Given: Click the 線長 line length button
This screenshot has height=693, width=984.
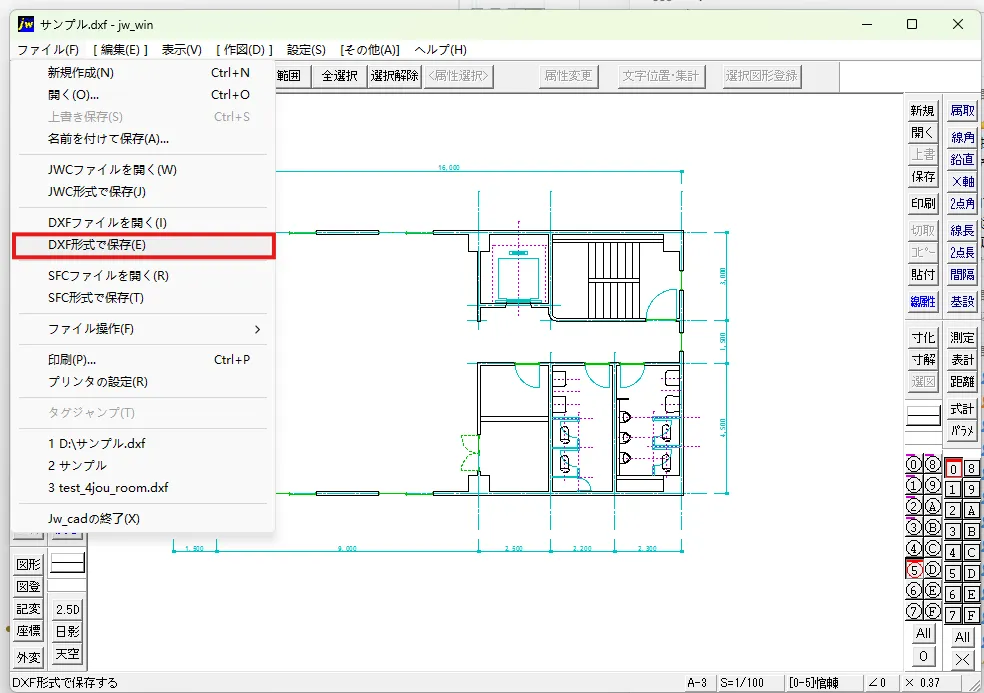Looking at the screenshot, I should pos(962,230).
